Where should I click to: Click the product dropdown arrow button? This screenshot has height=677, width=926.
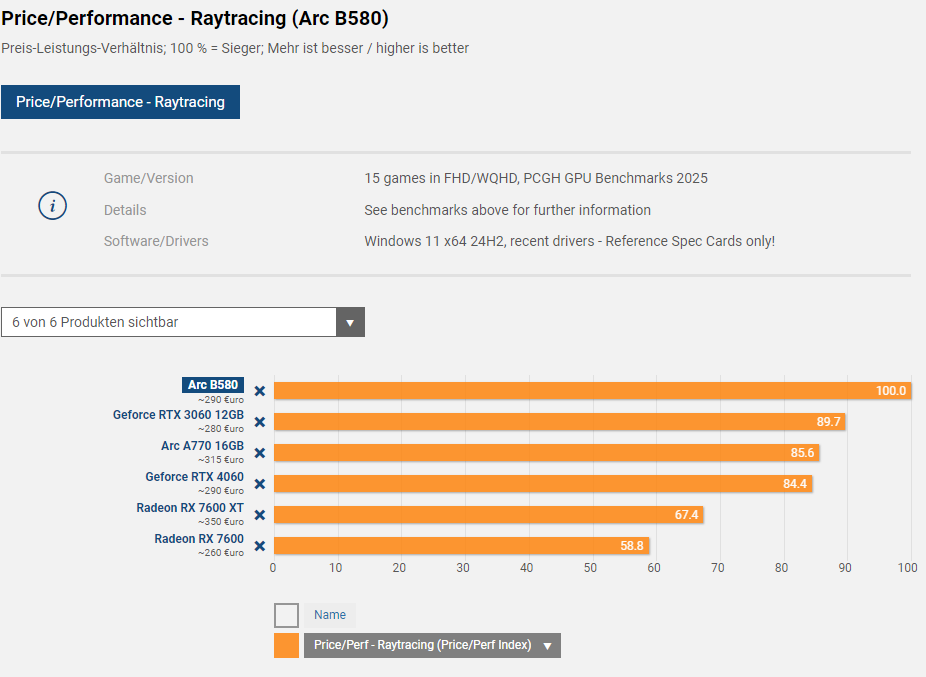(x=350, y=322)
